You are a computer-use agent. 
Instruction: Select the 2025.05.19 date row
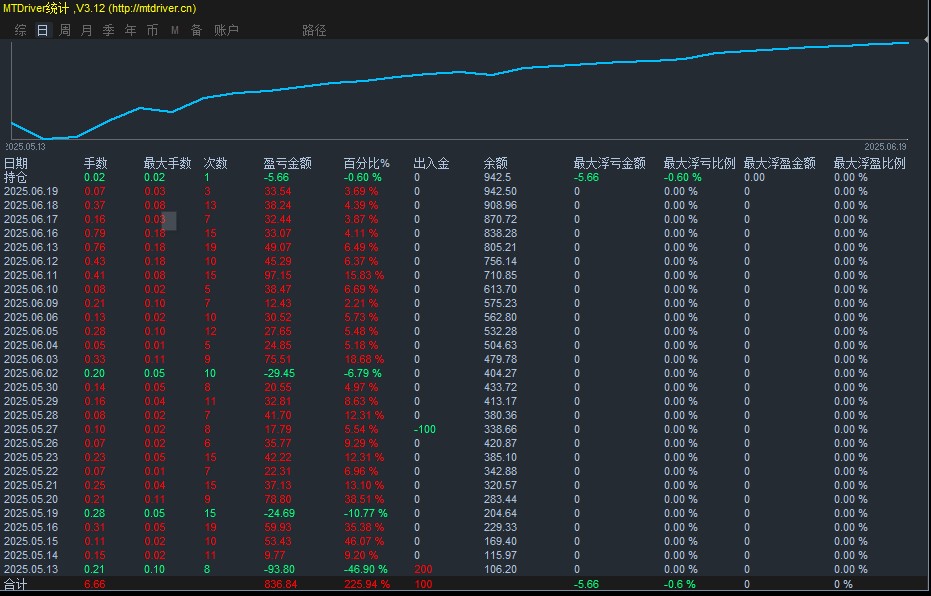click(x=31, y=513)
